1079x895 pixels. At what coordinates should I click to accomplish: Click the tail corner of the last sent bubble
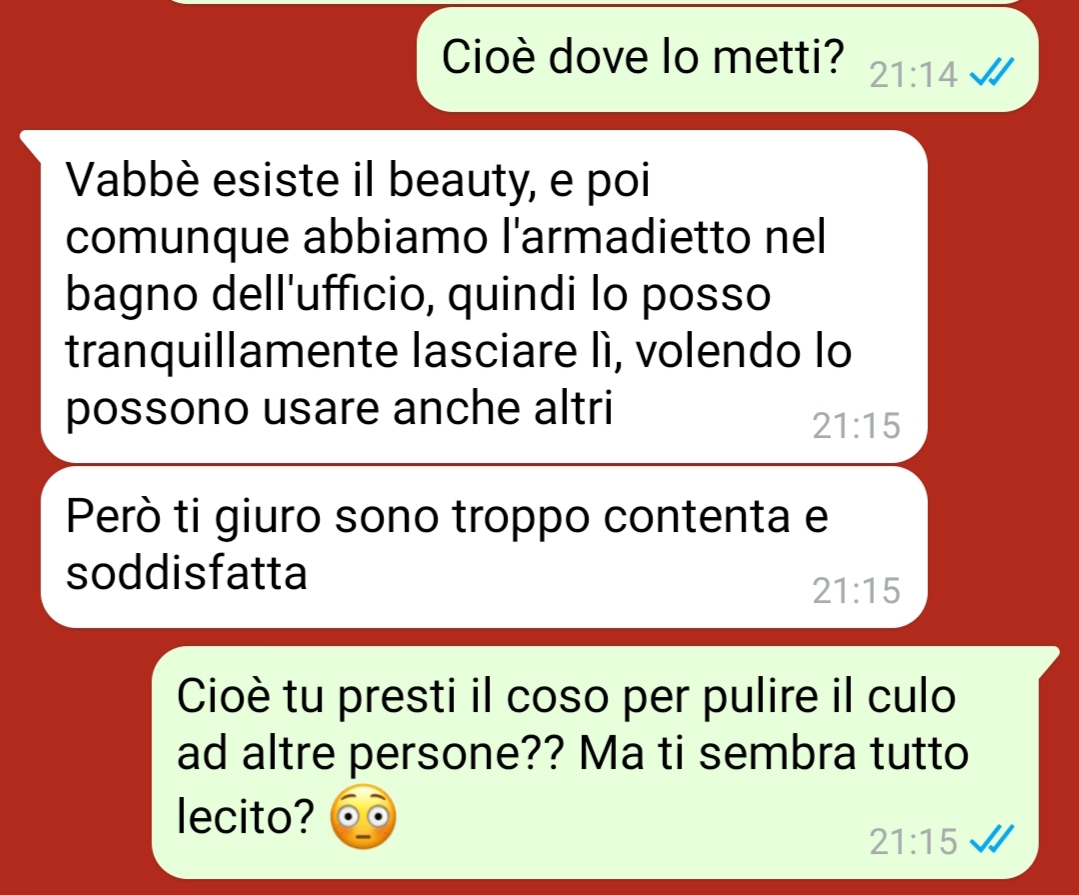coord(1048,656)
